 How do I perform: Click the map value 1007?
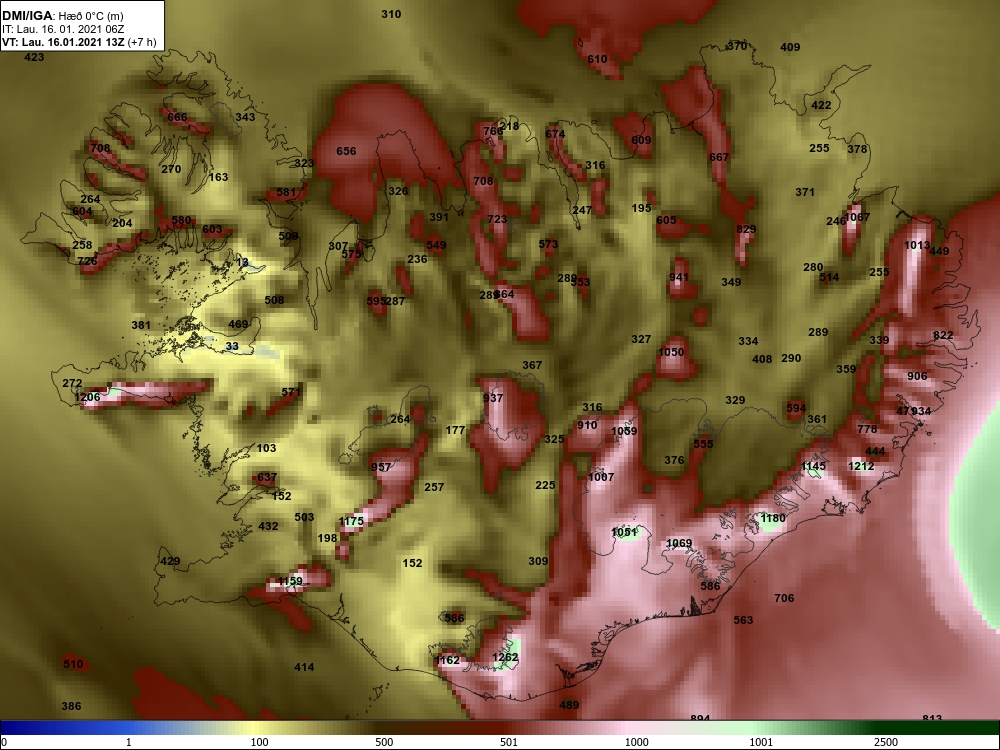[601, 477]
